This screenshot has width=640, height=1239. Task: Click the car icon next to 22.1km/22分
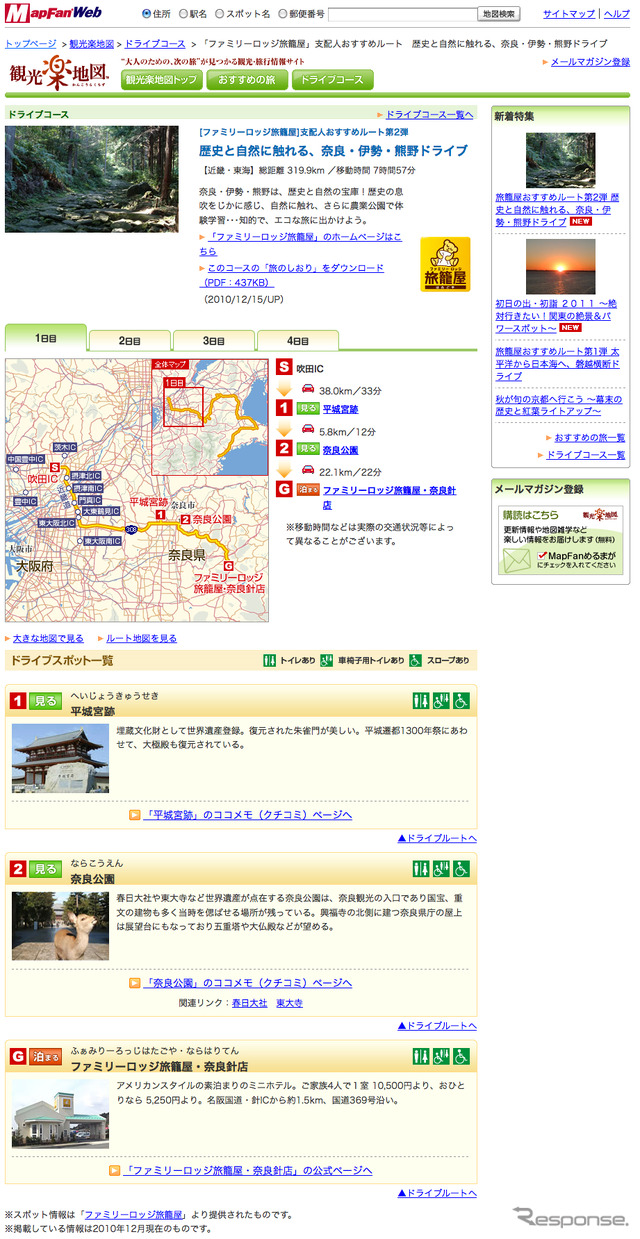click(x=308, y=470)
